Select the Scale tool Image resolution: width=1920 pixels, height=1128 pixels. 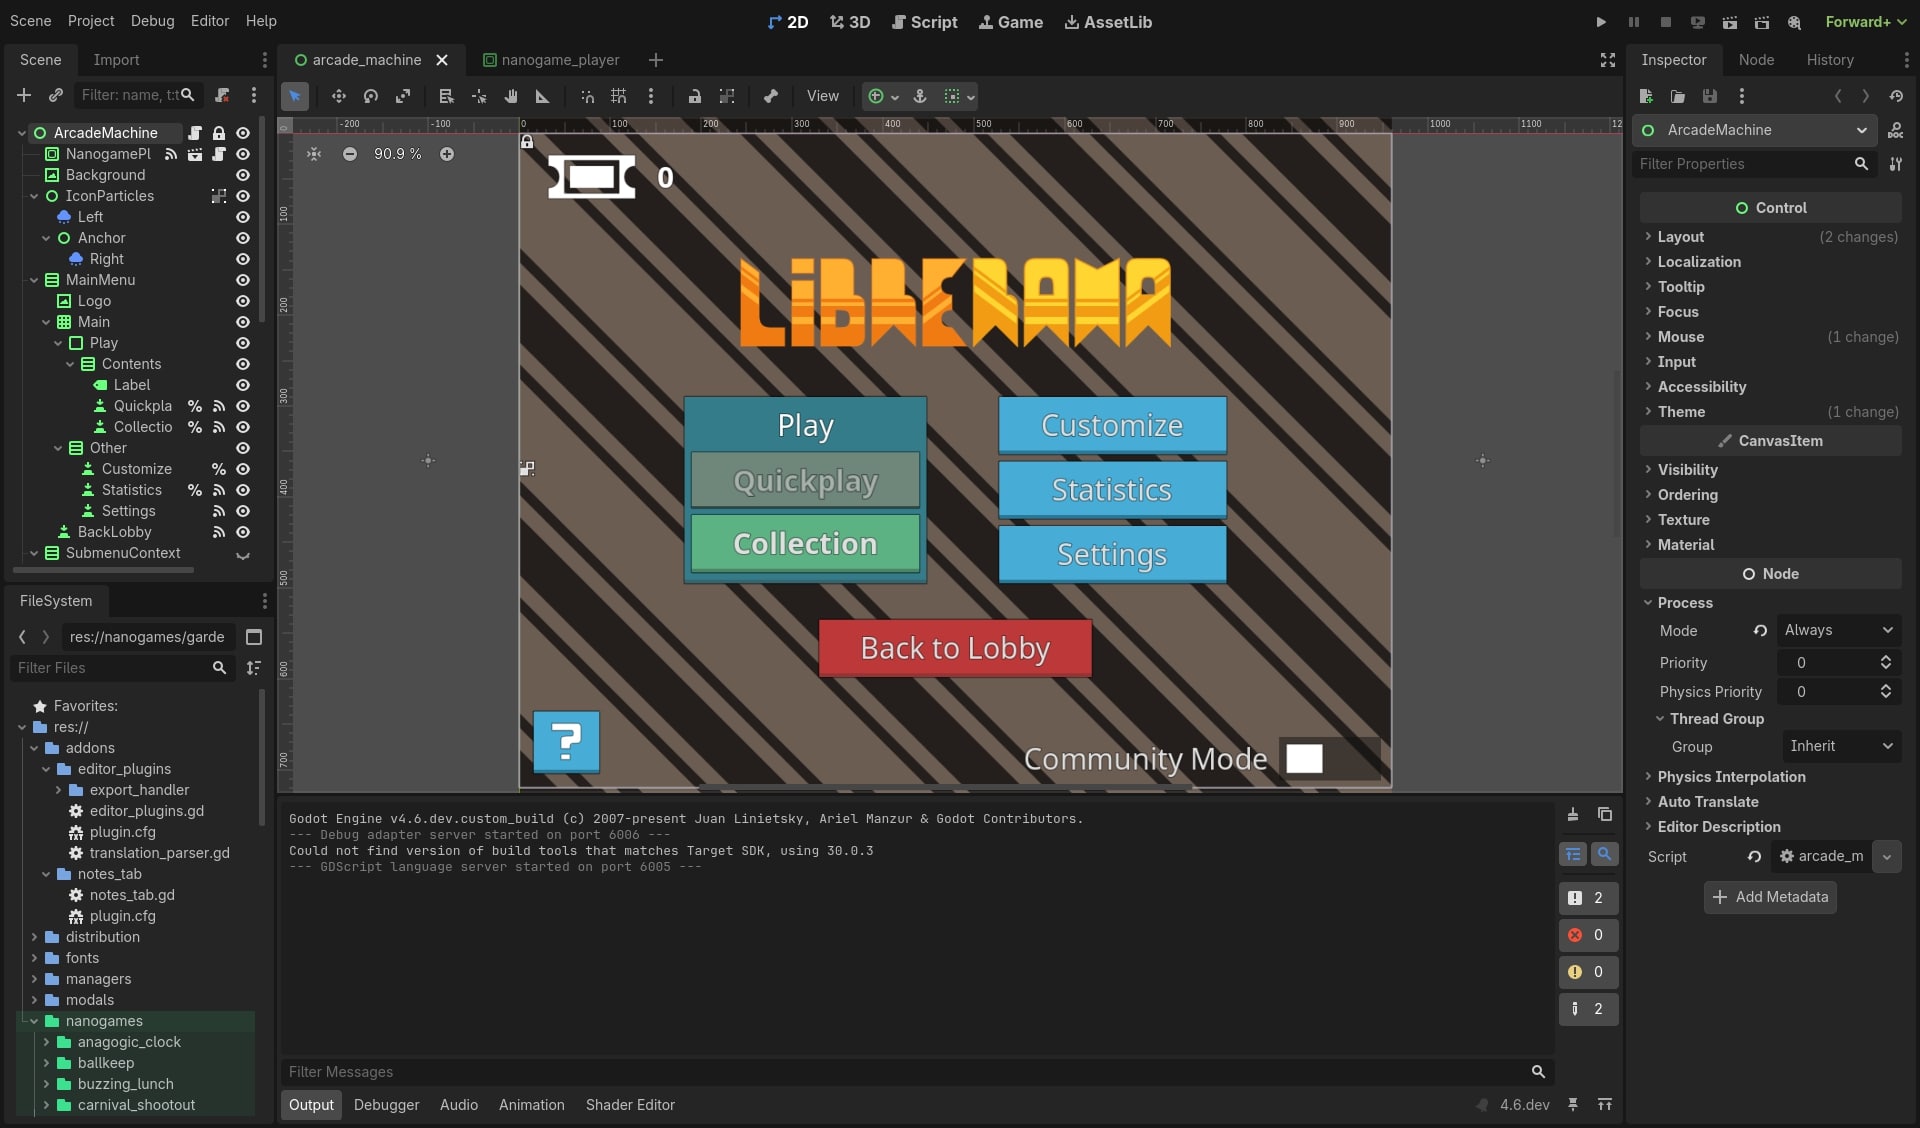403,96
